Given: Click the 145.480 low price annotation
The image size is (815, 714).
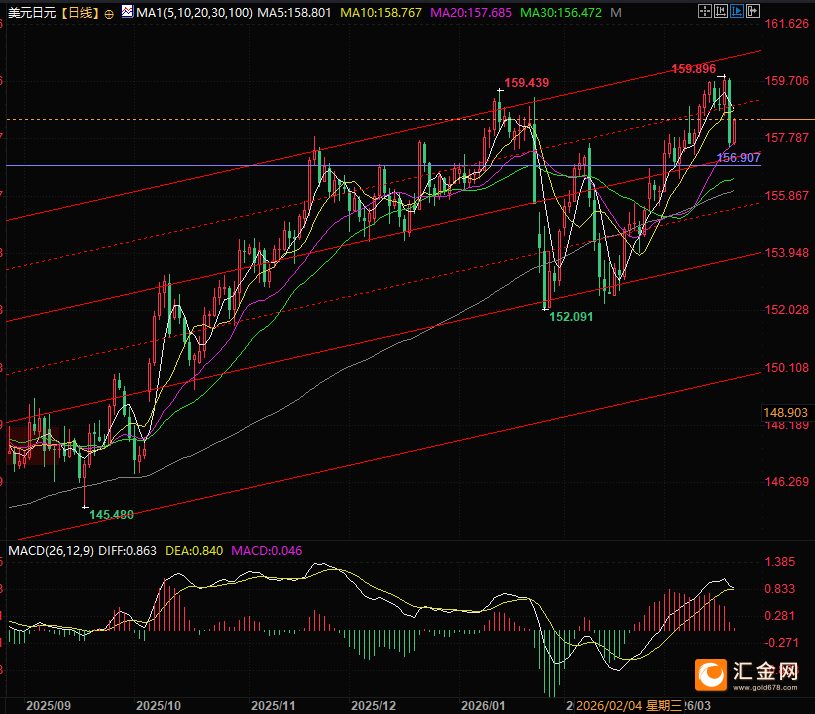Looking at the screenshot, I should [111, 514].
